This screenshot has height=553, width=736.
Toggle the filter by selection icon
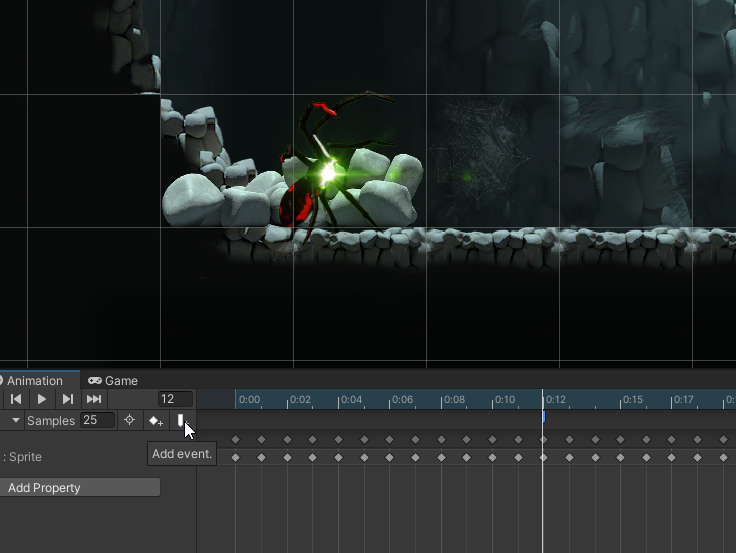click(x=129, y=421)
